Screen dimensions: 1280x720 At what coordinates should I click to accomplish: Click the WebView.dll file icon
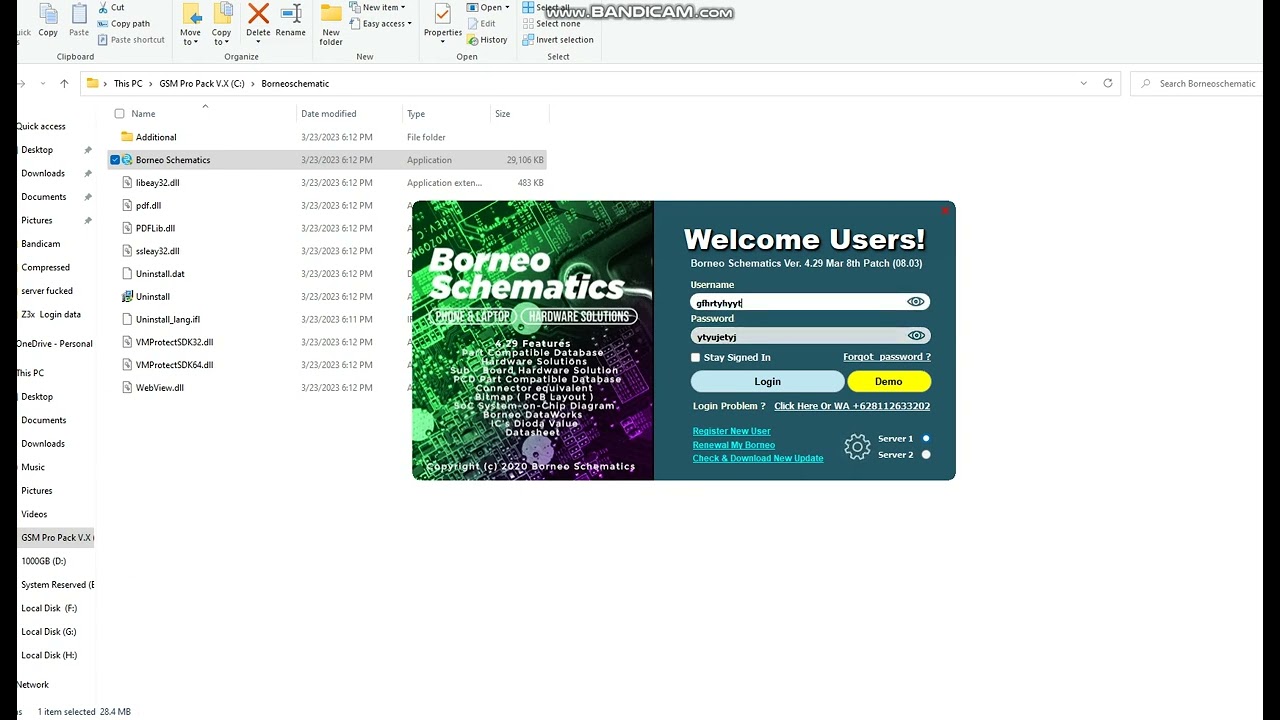click(x=127, y=387)
